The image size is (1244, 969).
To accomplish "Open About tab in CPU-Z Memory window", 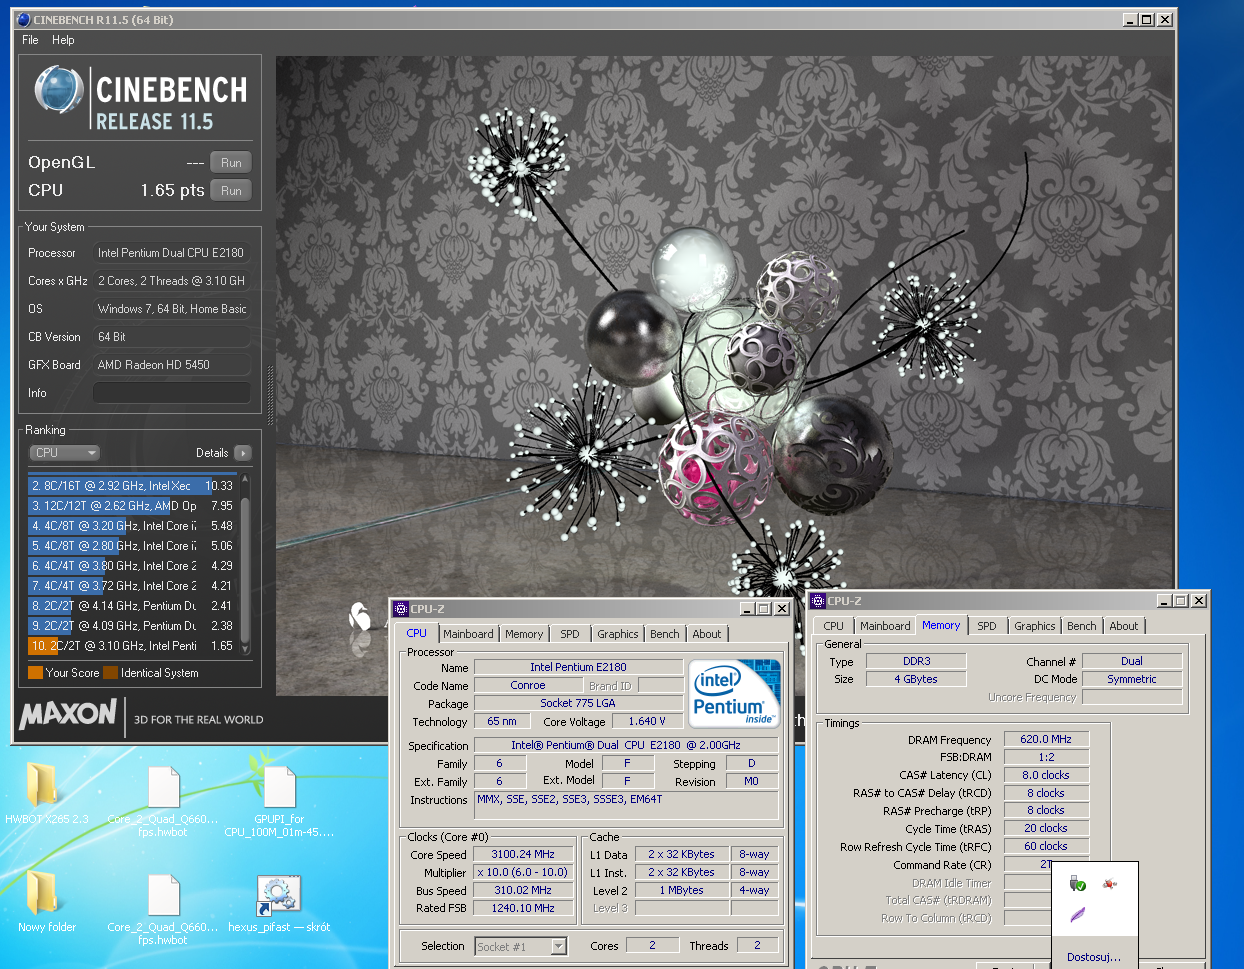I will click(x=1124, y=626).
